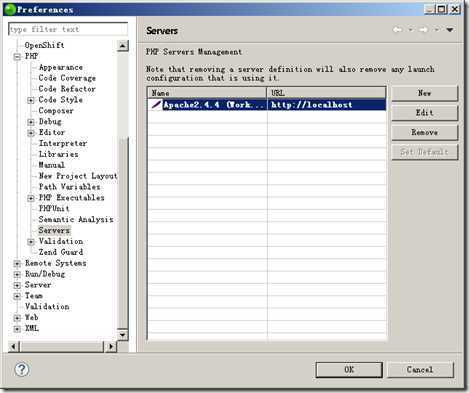Screen dimensions: 469x393
Task: Click the Edit server button
Action: coord(425,113)
